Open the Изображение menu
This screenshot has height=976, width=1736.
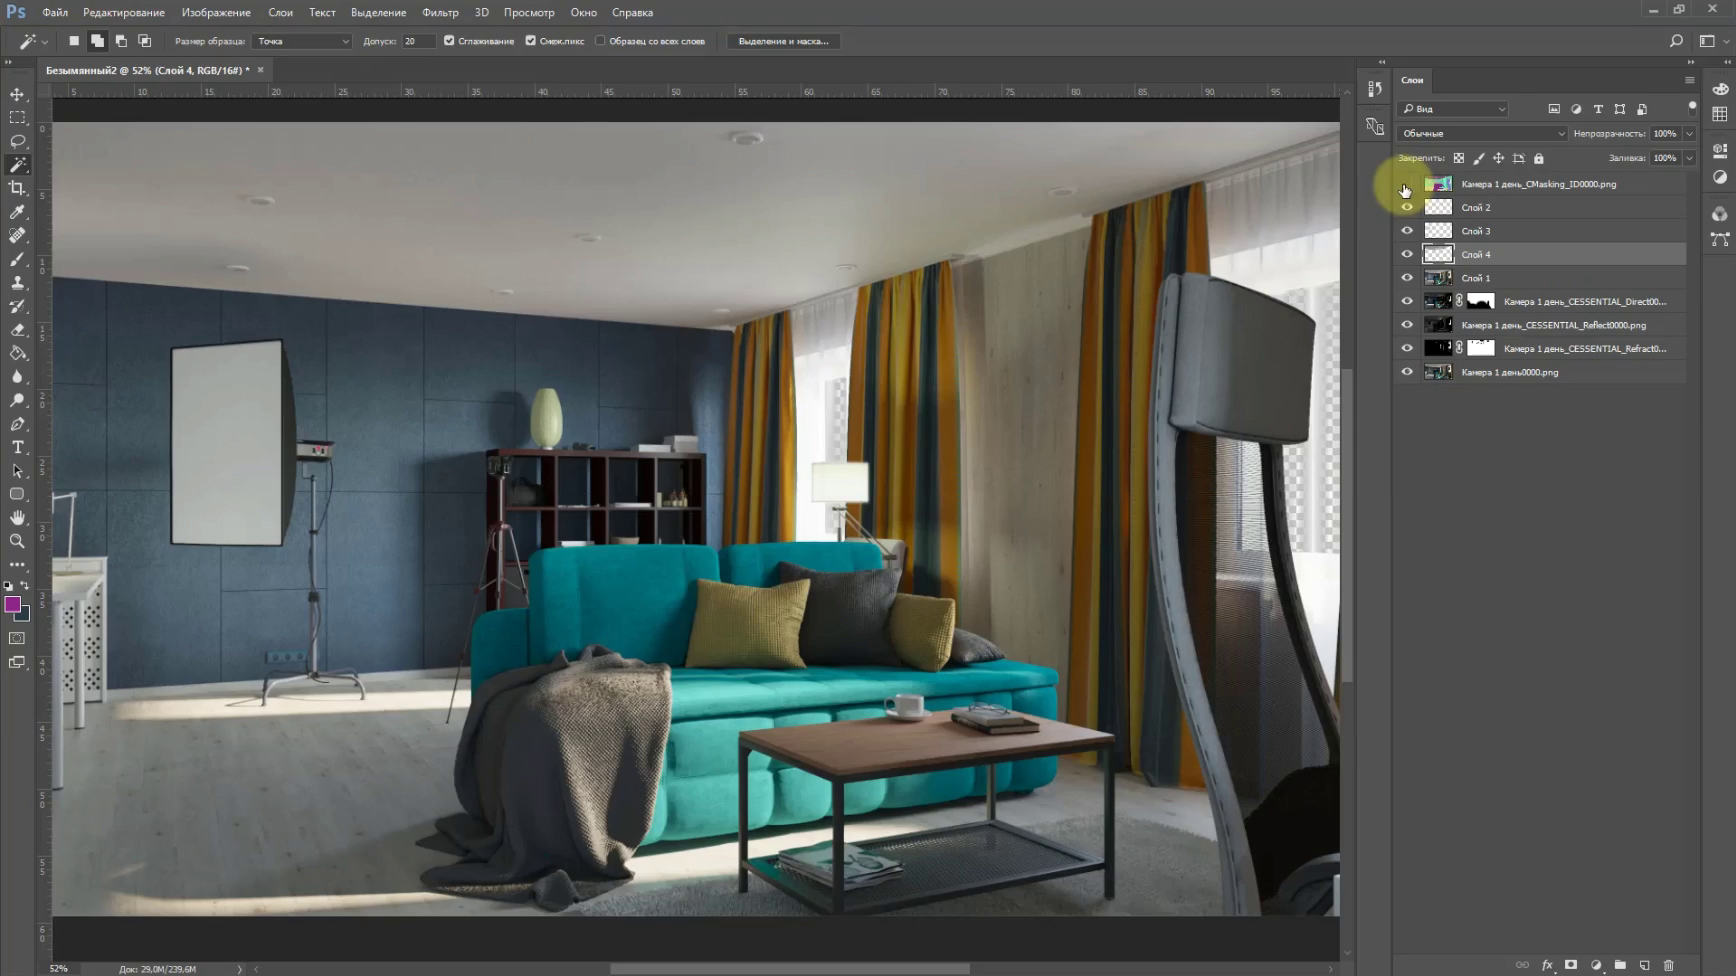tap(216, 12)
